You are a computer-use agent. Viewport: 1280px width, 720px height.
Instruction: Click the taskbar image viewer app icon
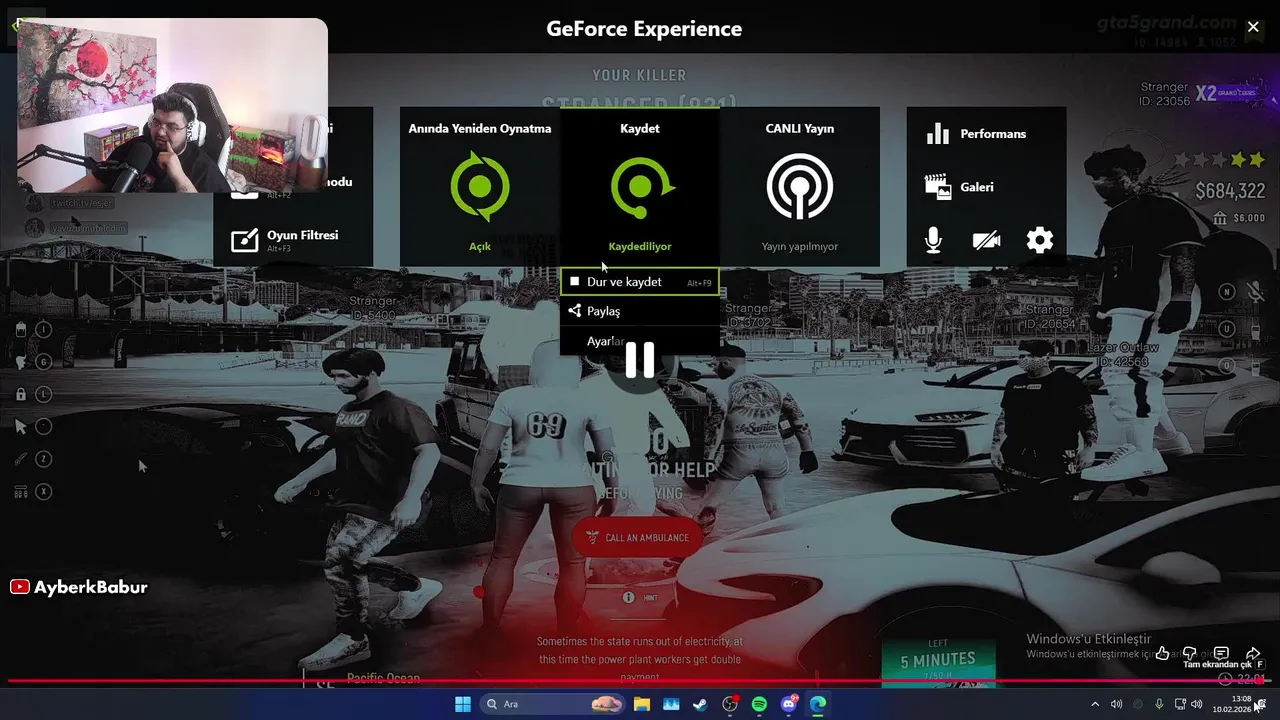671,704
